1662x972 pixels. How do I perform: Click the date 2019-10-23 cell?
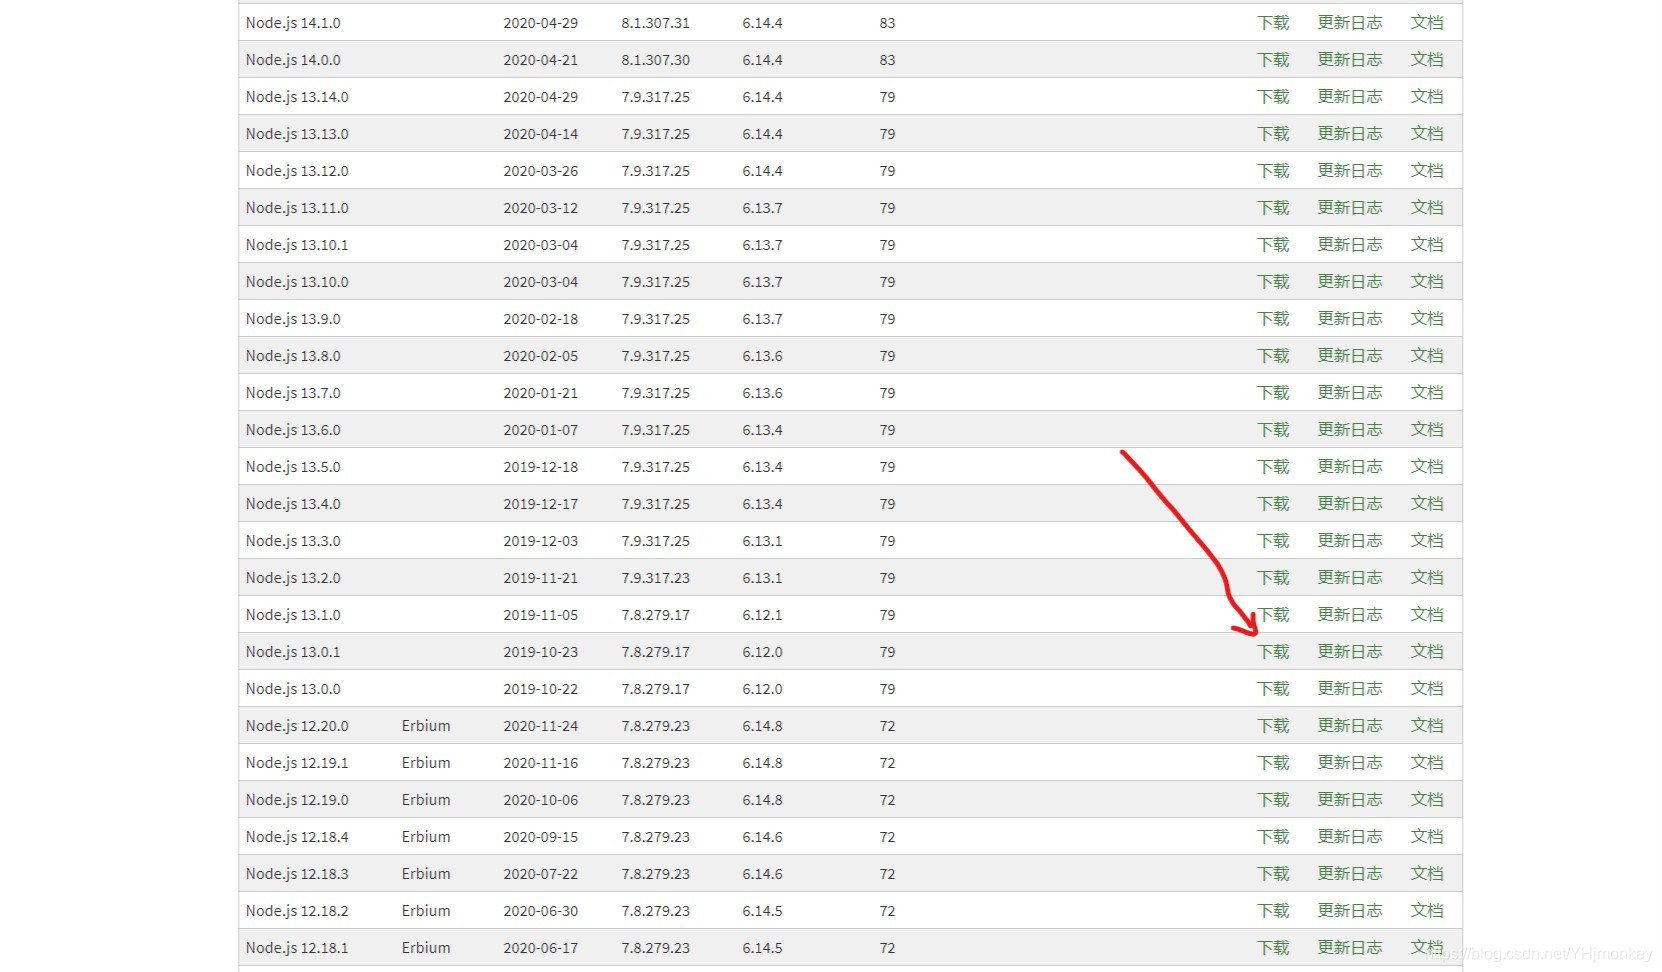(x=540, y=652)
